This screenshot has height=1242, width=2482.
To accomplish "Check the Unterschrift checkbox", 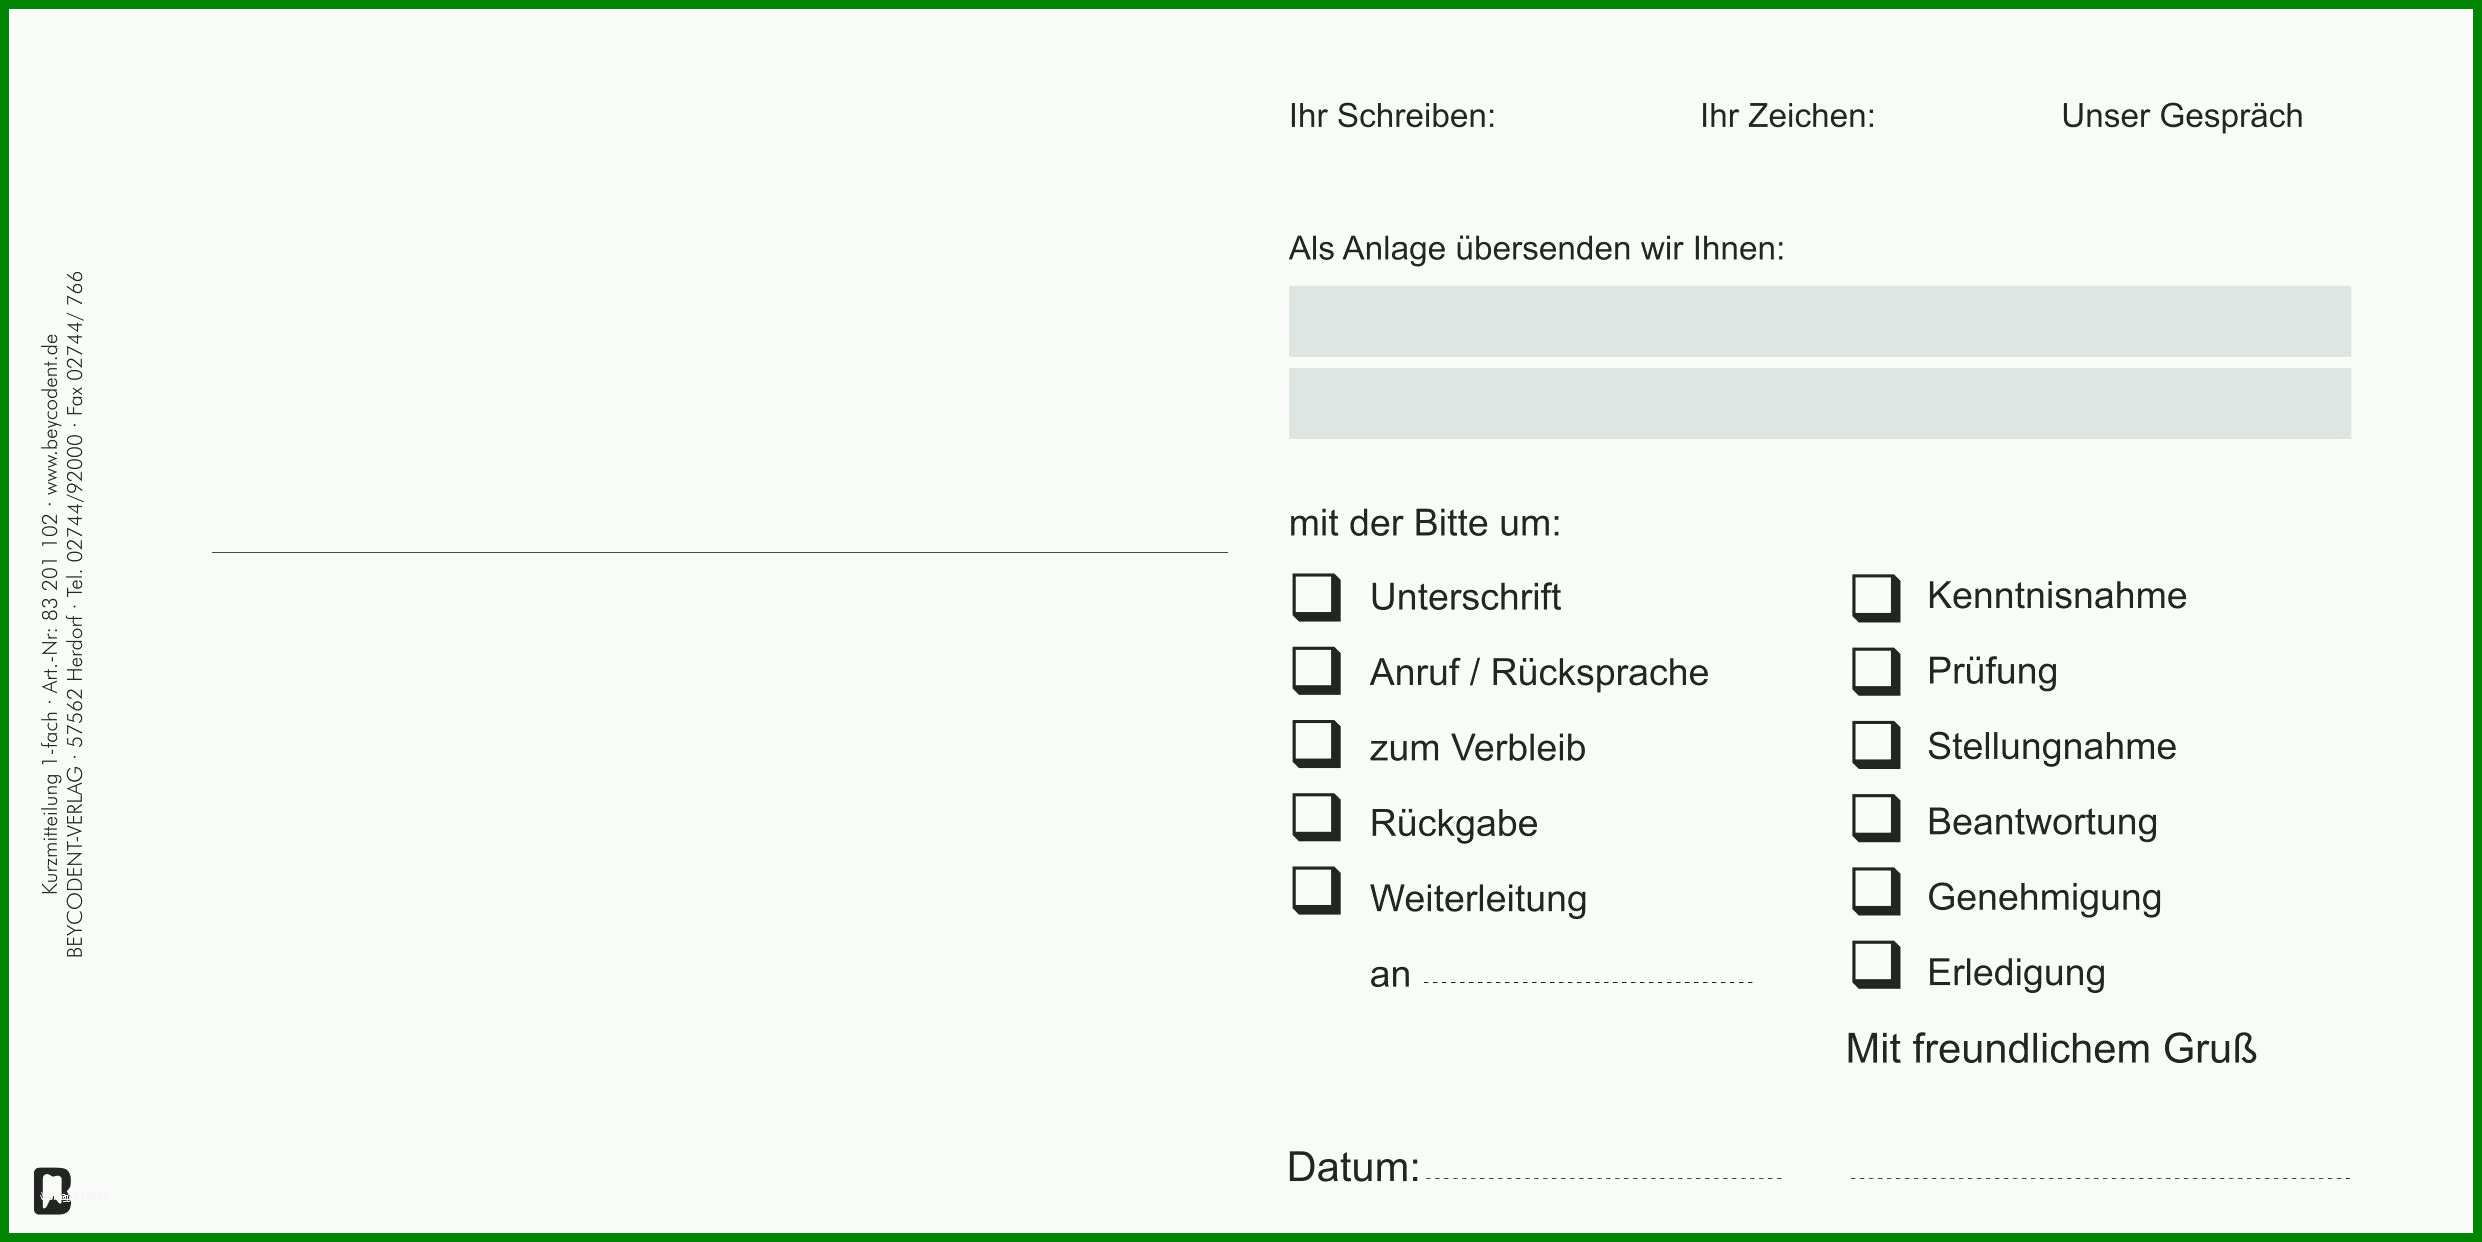I will click(x=1316, y=597).
